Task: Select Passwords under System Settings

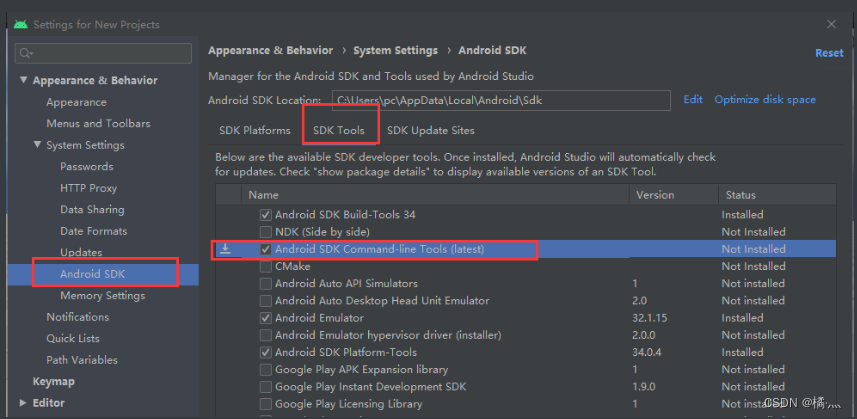Action: click(x=87, y=167)
